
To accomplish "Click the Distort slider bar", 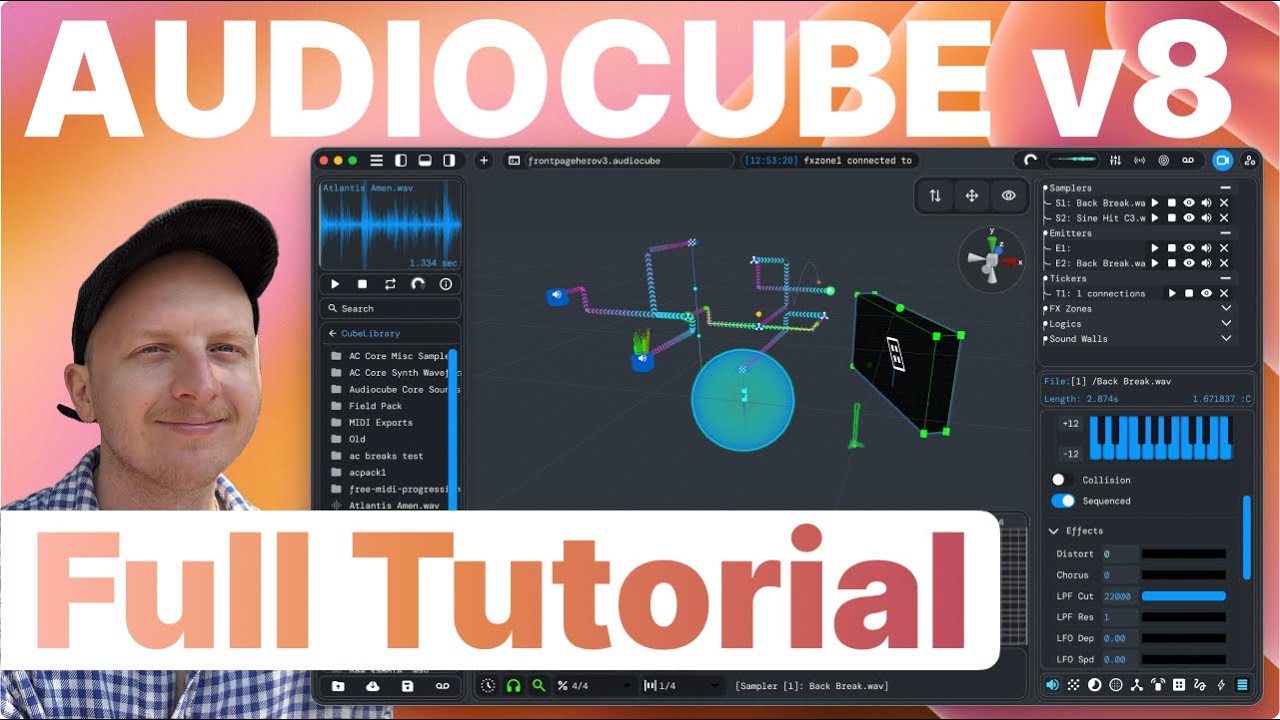I will click(1184, 554).
